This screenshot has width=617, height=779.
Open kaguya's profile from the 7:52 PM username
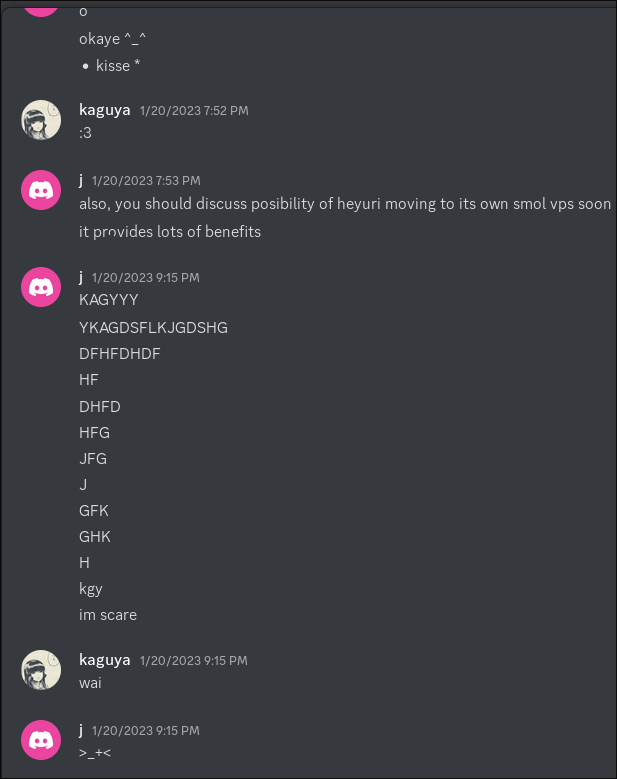pyautogui.click(x=104, y=110)
